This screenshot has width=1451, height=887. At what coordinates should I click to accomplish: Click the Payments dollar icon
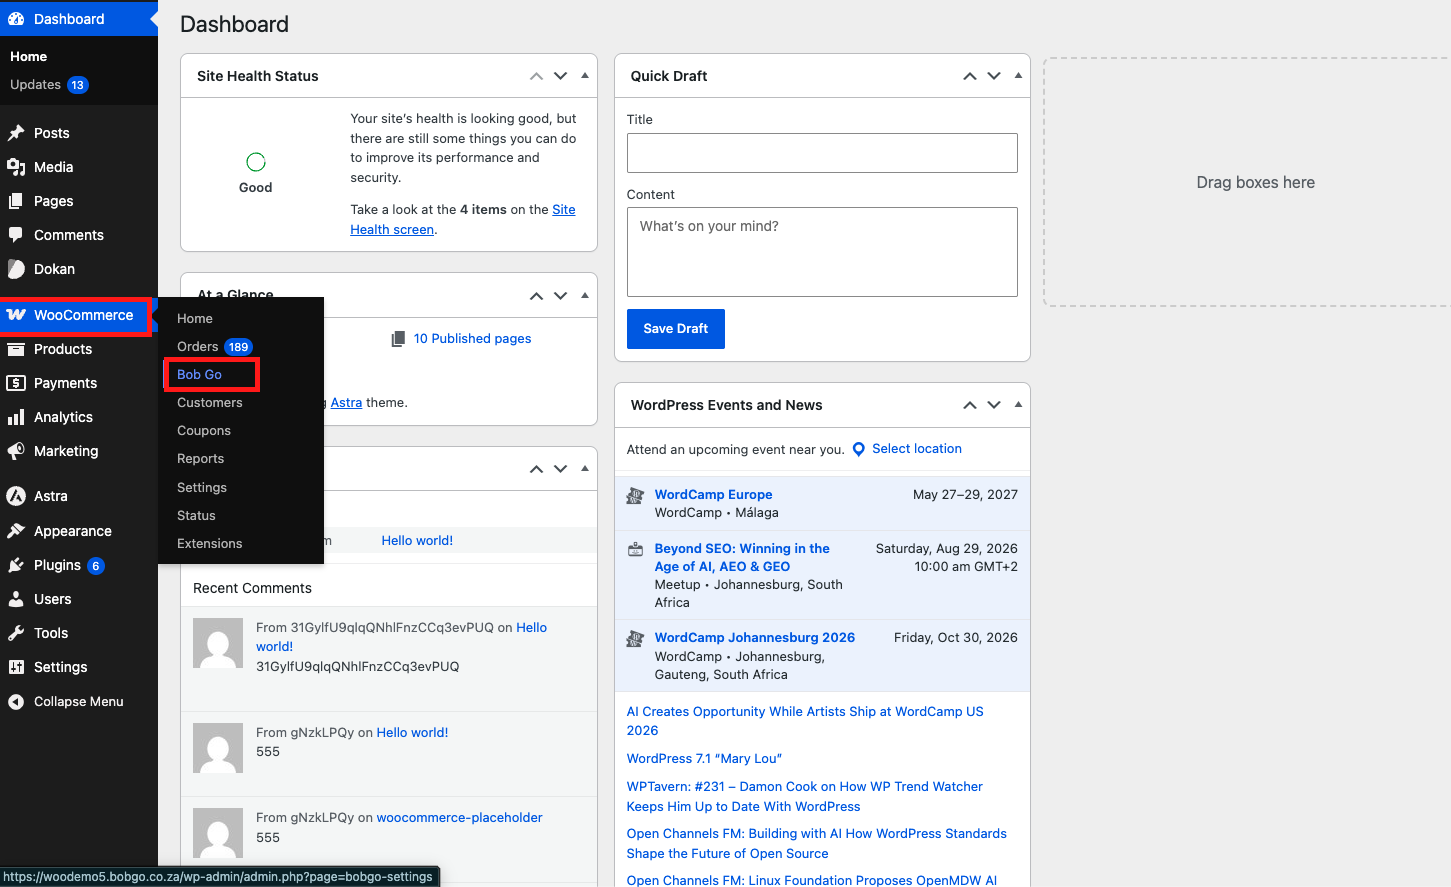point(16,383)
